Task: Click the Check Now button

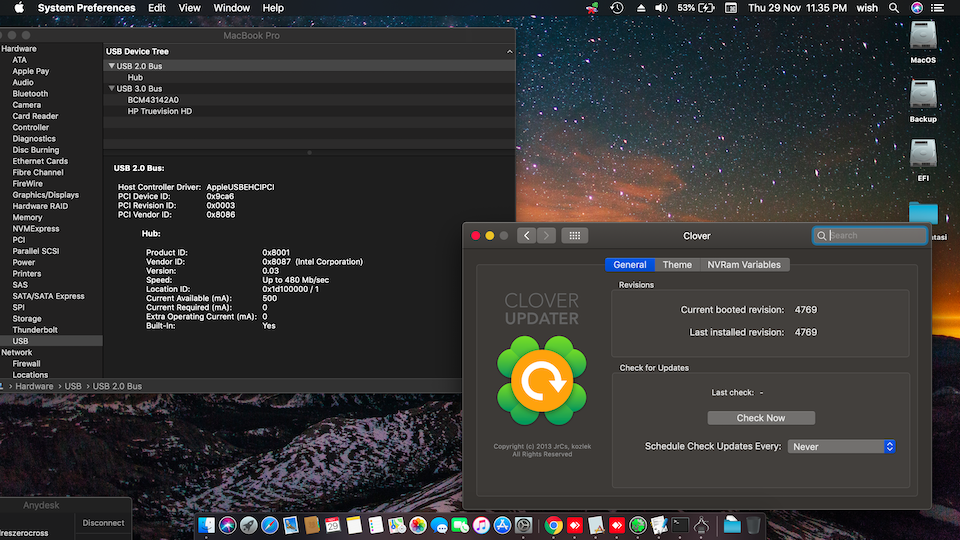Action: tap(761, 418)
